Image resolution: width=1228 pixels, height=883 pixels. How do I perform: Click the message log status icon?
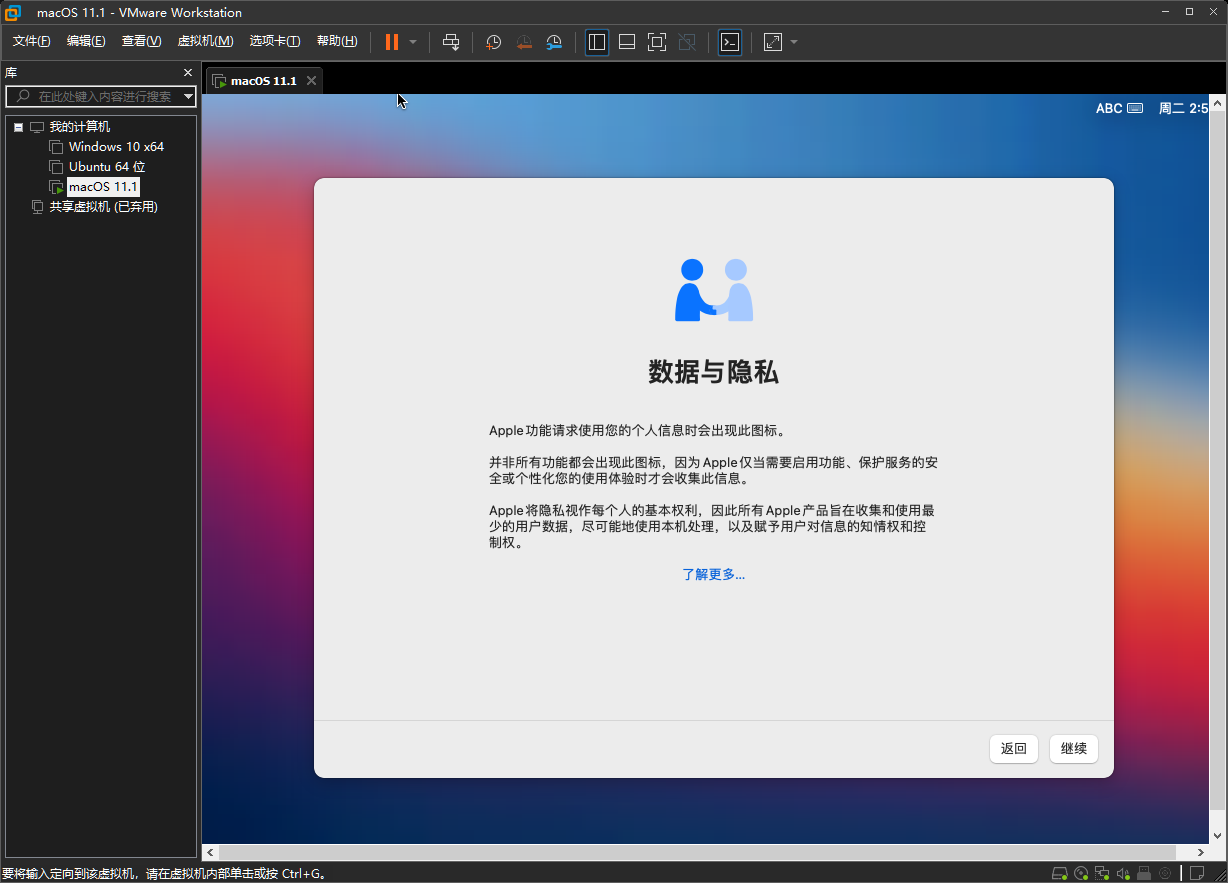(x=1196, y=873)
